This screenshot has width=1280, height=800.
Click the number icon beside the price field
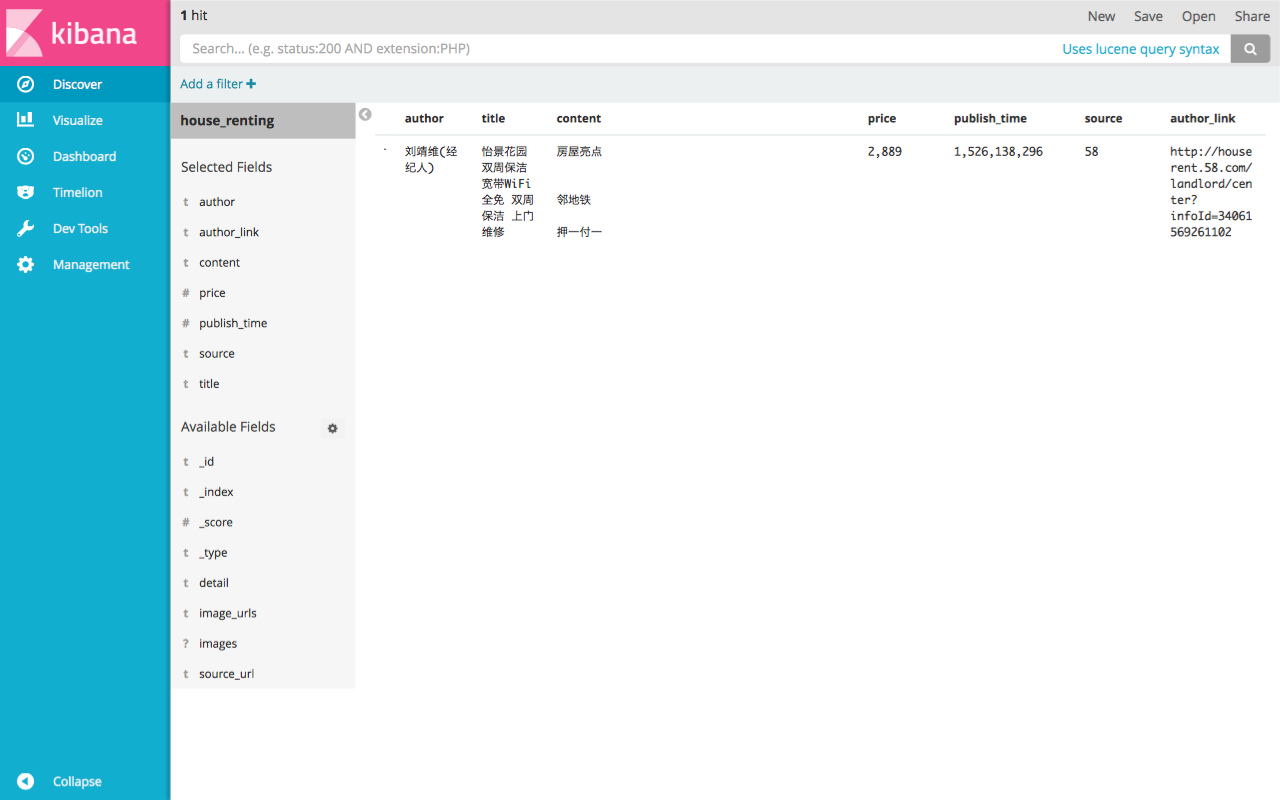[x=186, y=293]
